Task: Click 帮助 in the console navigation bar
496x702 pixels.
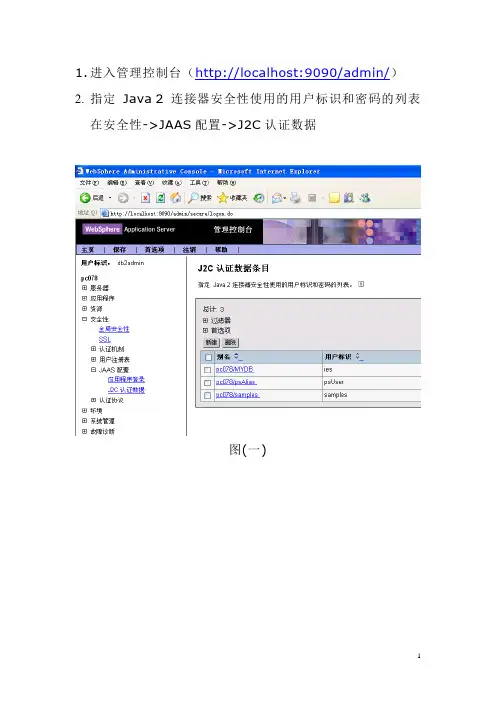Action: [221, 249]
